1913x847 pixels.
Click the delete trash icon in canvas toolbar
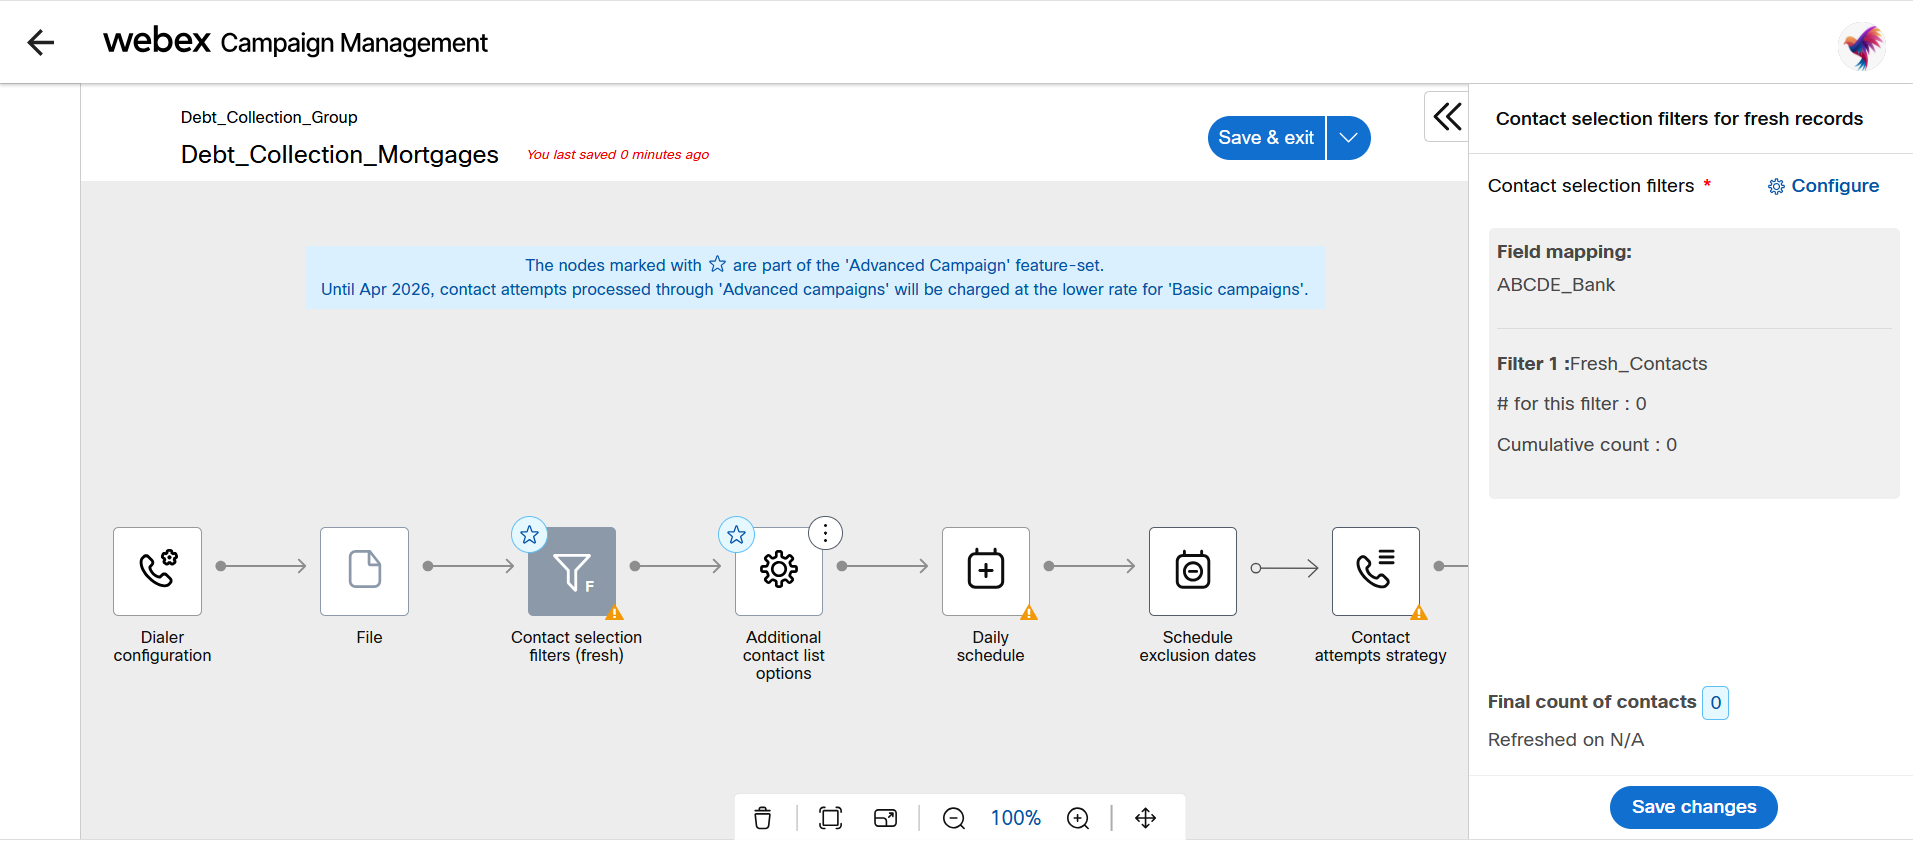tap(763, 818)
